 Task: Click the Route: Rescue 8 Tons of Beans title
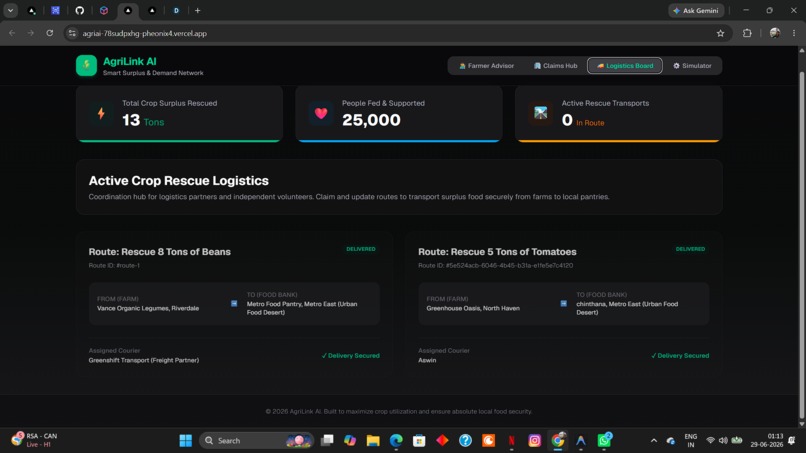[159, 251]
